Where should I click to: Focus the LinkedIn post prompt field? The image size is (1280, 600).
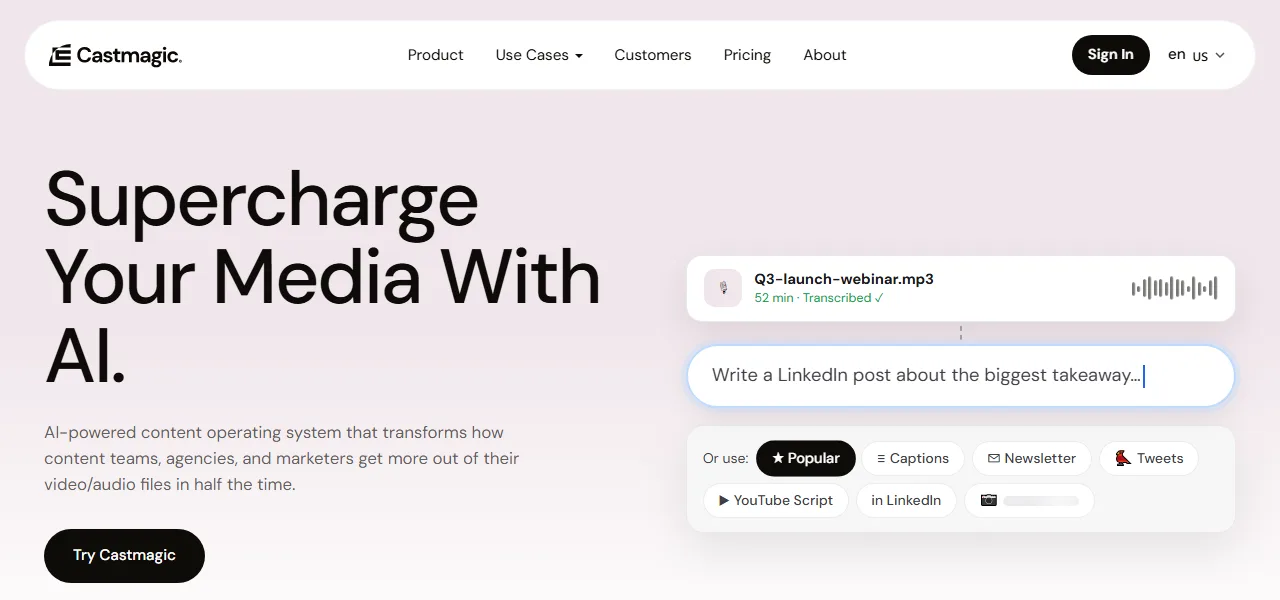click(961, 376)
